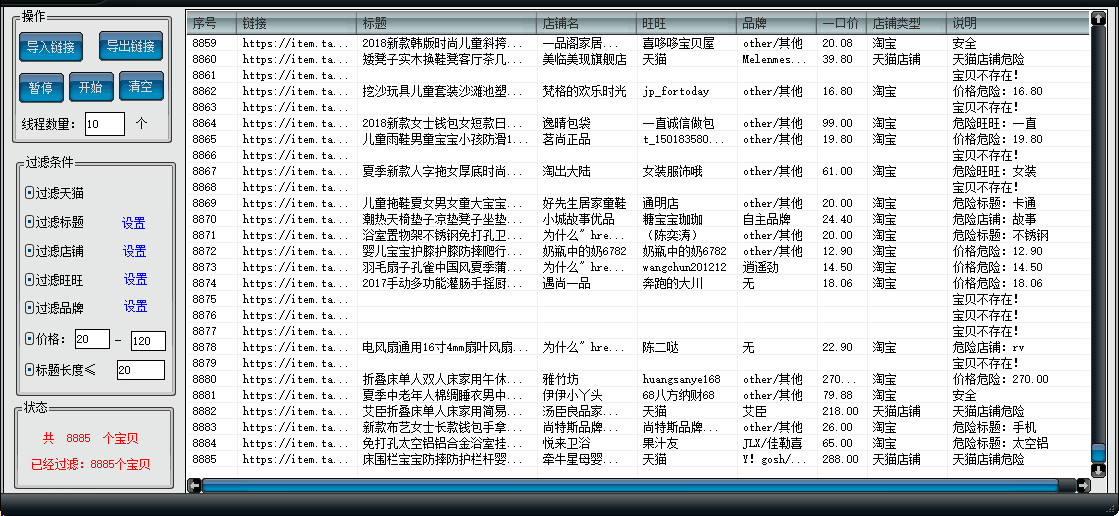Click the 标题长度 value field

pos(140,371)
